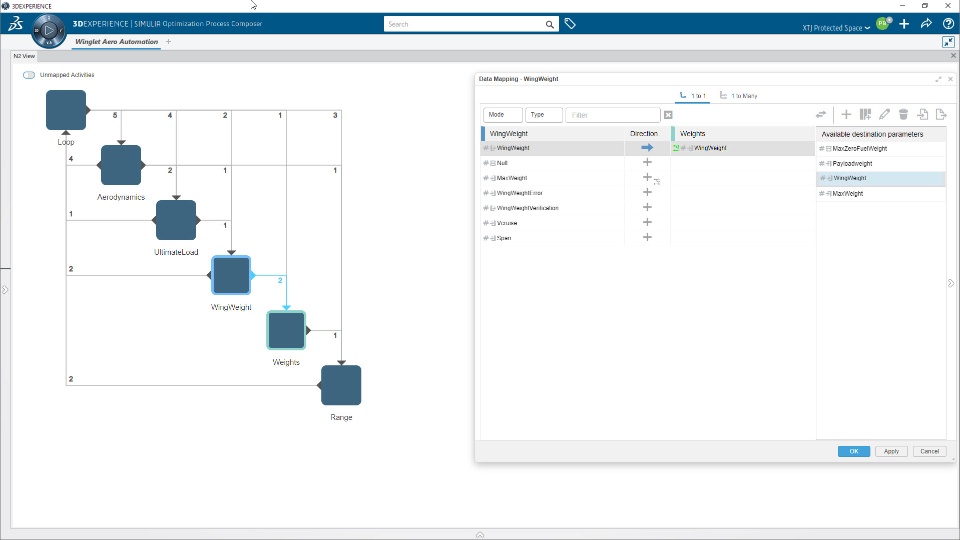960x540 pixels.
Task: Click the swap direction arrows icon
Action: [x=821, y=114]
